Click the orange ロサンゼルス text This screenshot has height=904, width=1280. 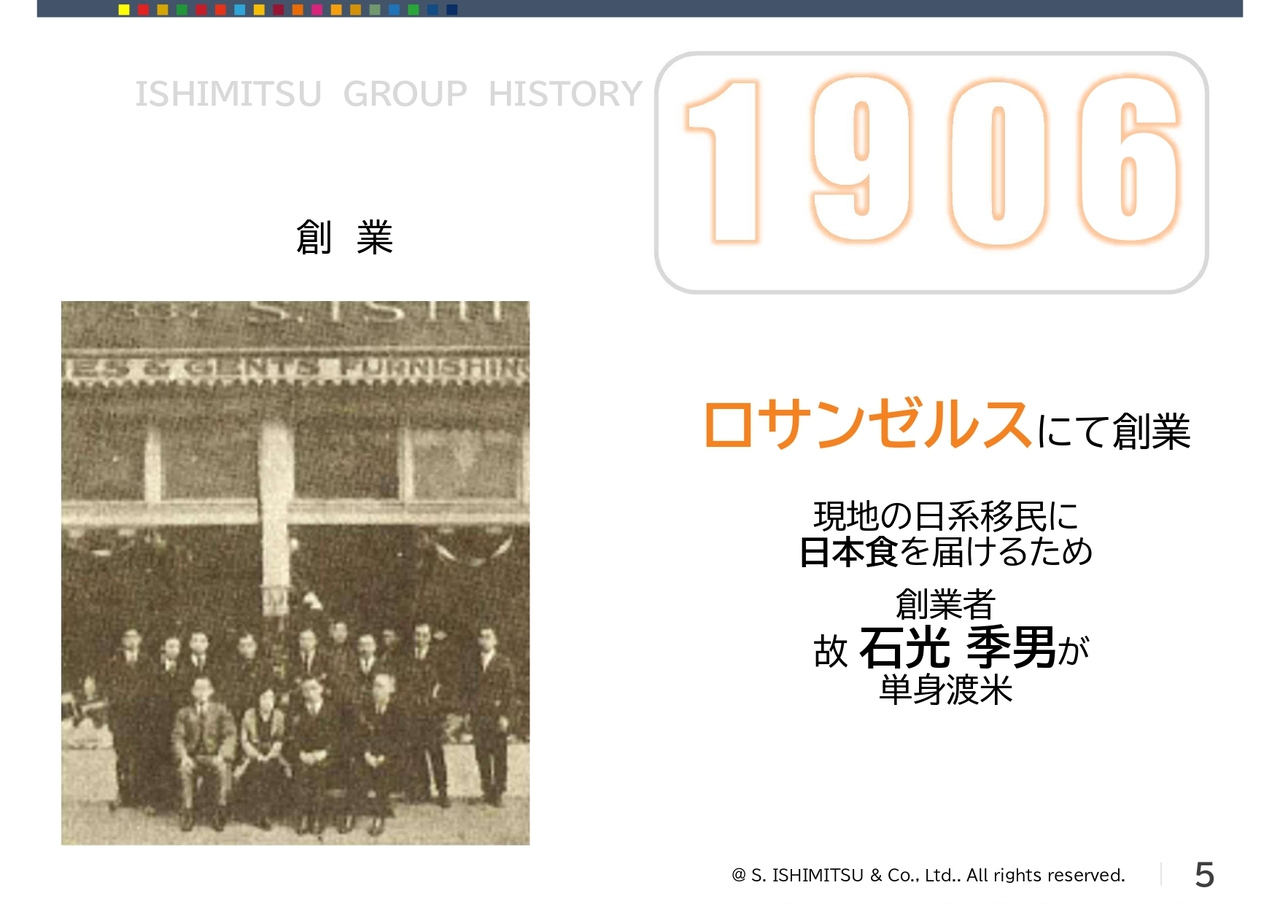pyautogui.click(x=867, y=424)
